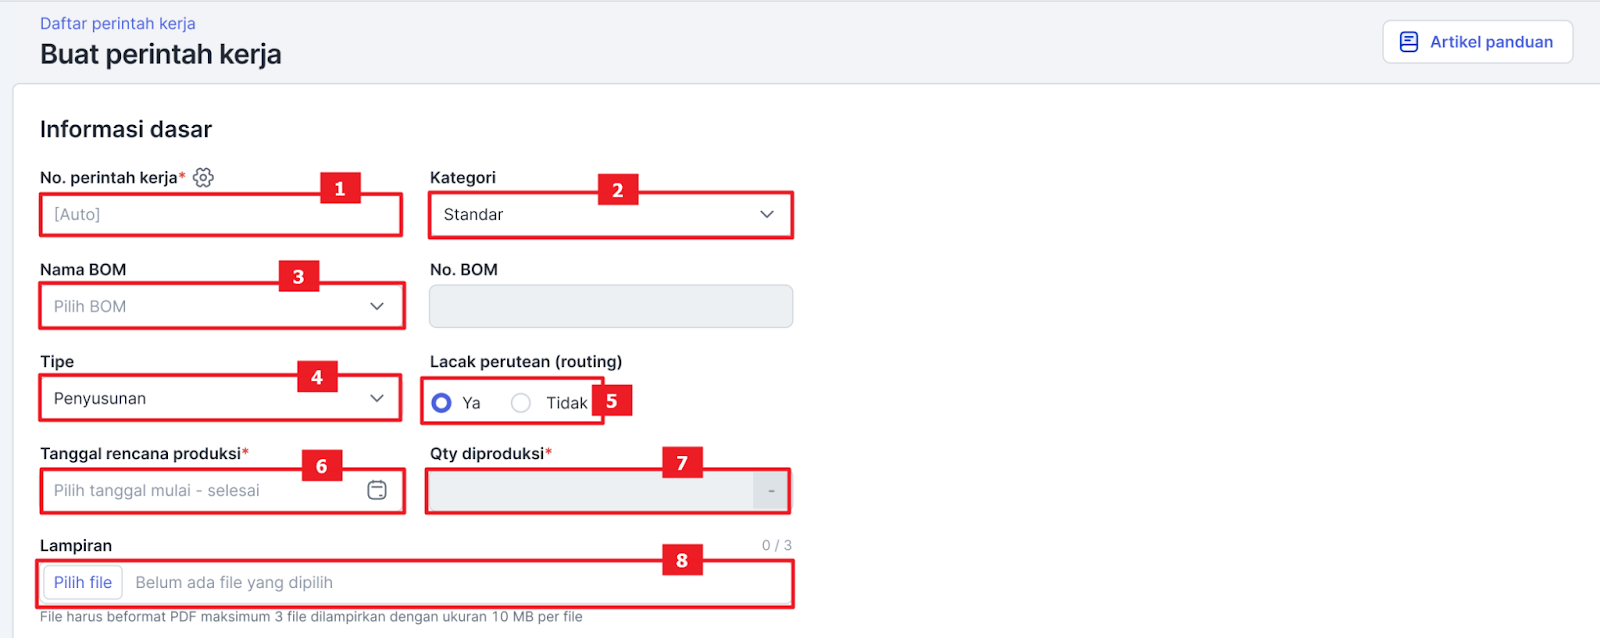
Task: Click the Pilih file button
Action: tap(83, 583)
